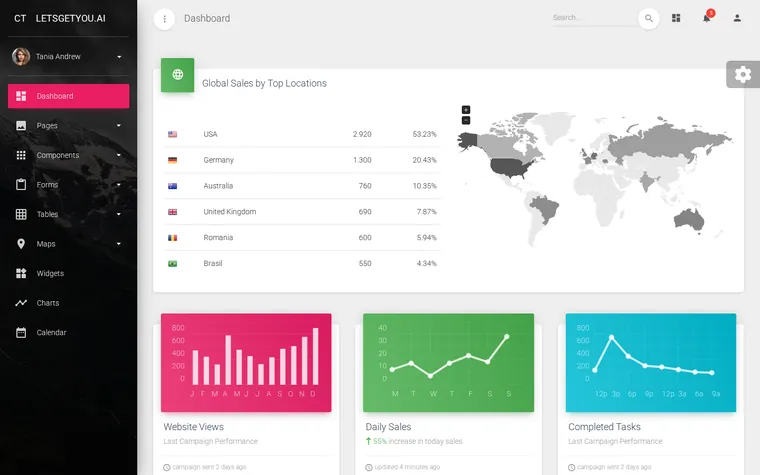This screenshot has width=760, height=475.
Task: Open the dashboard grid icon in header
Action: [676, 18]
